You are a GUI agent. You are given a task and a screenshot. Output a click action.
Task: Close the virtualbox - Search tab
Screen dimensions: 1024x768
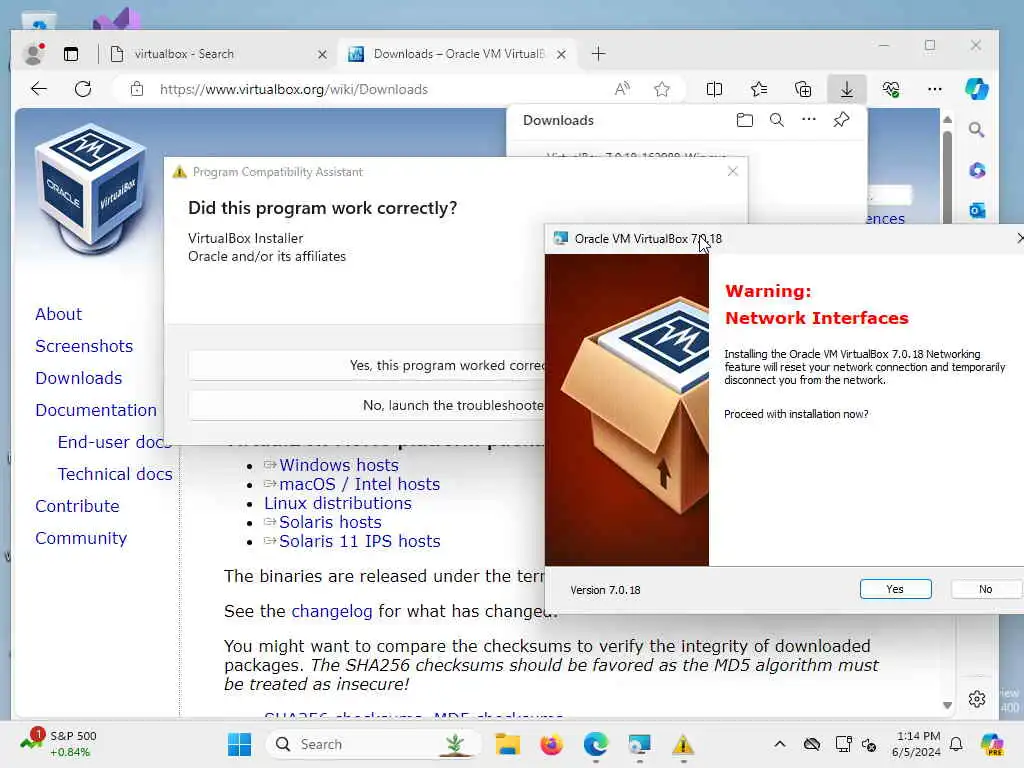(x=322, y=54)
